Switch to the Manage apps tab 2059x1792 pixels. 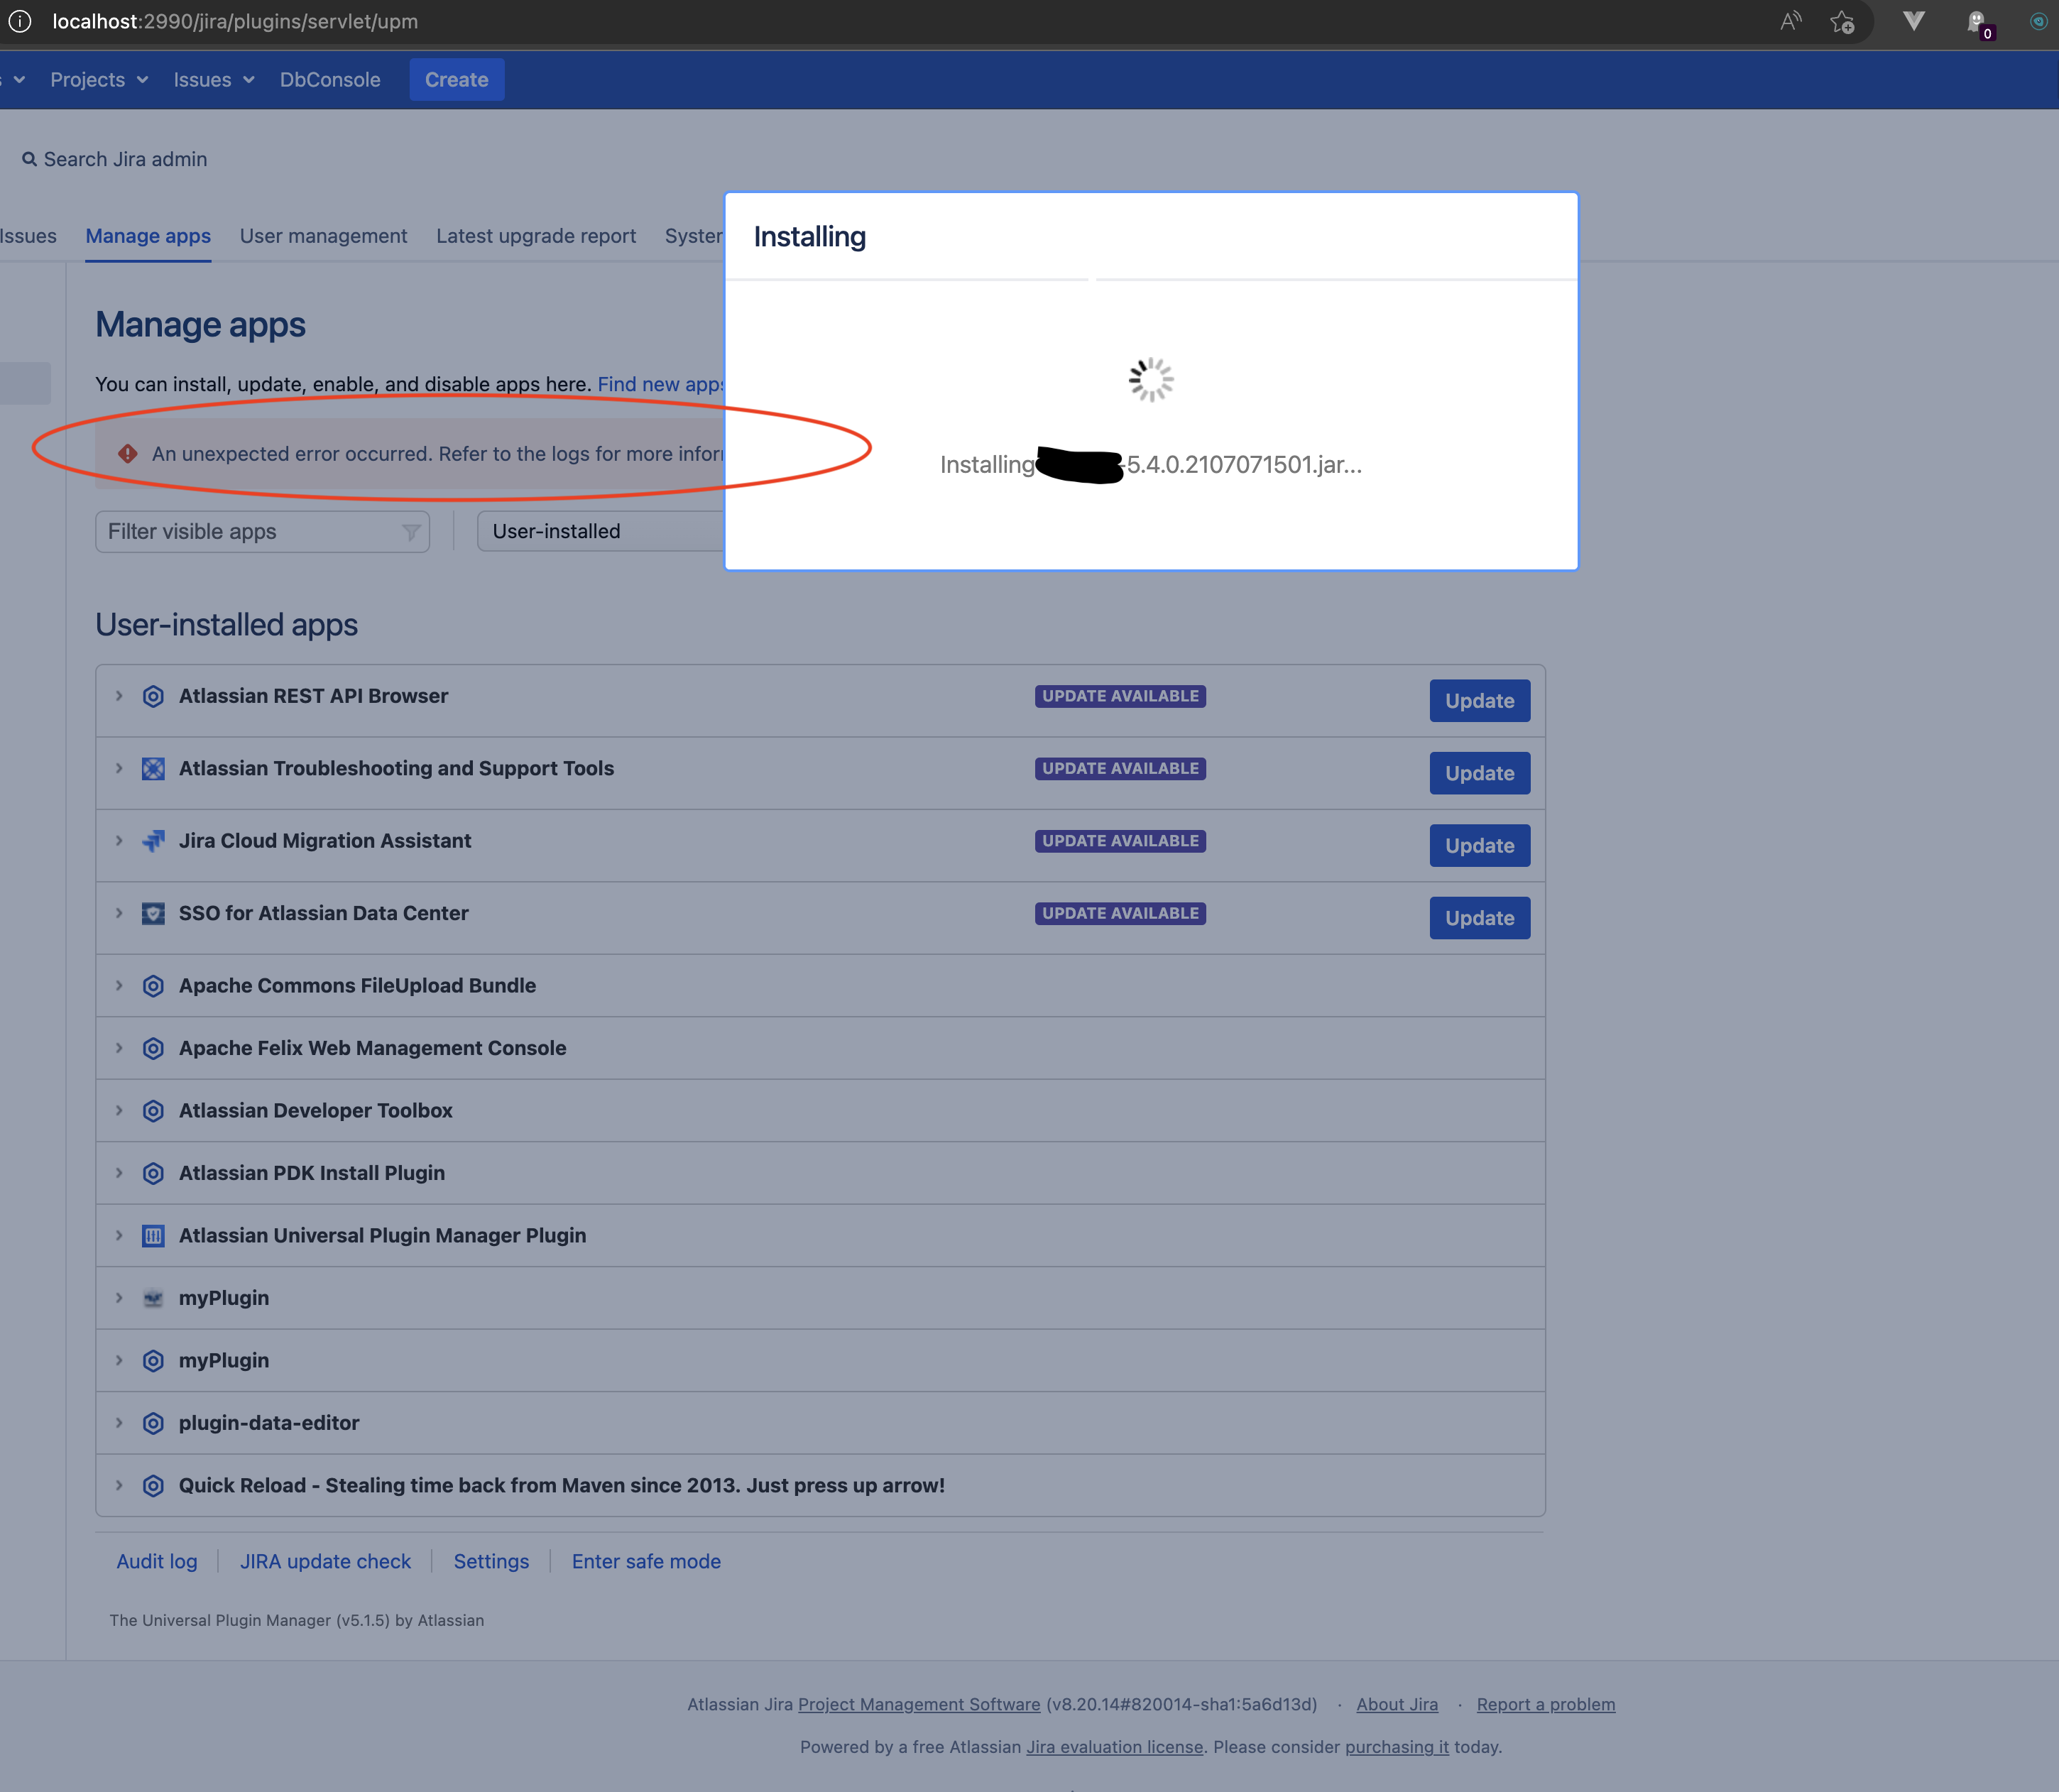[x=148, y=236]
